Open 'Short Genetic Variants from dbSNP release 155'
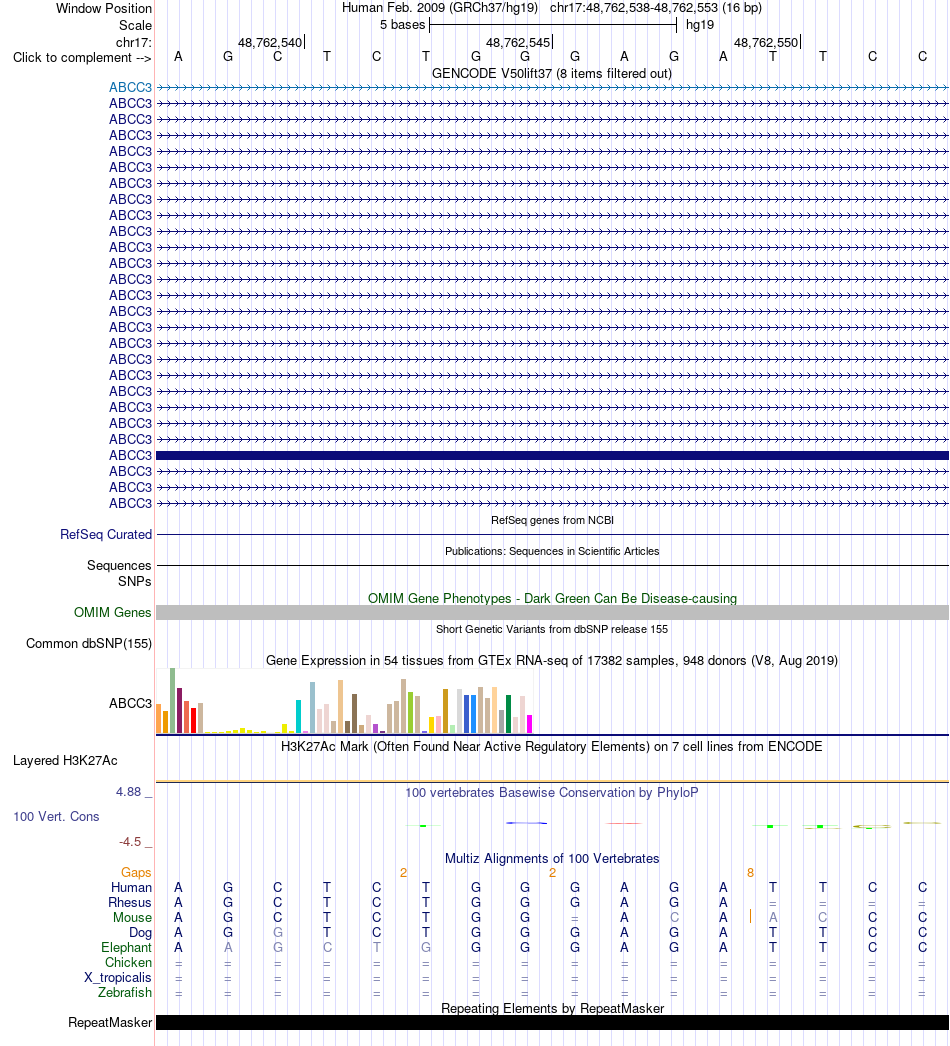Screen dimensions: 950x1046 [552, 629]
